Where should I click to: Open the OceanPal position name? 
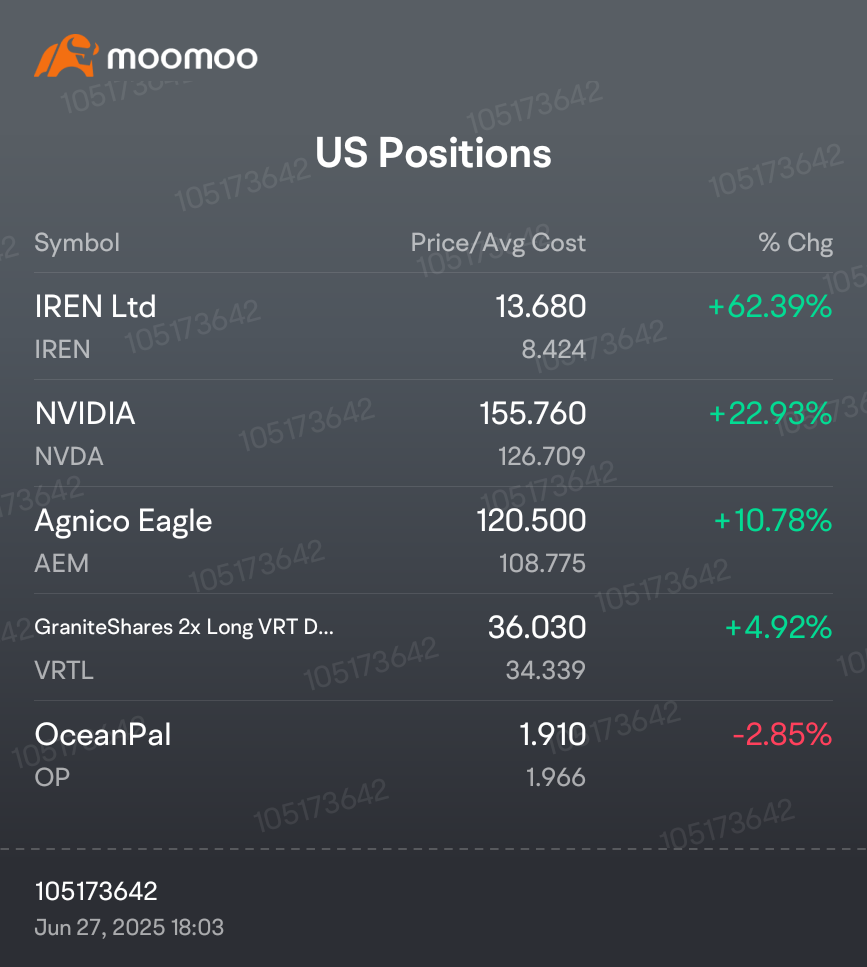102,735
